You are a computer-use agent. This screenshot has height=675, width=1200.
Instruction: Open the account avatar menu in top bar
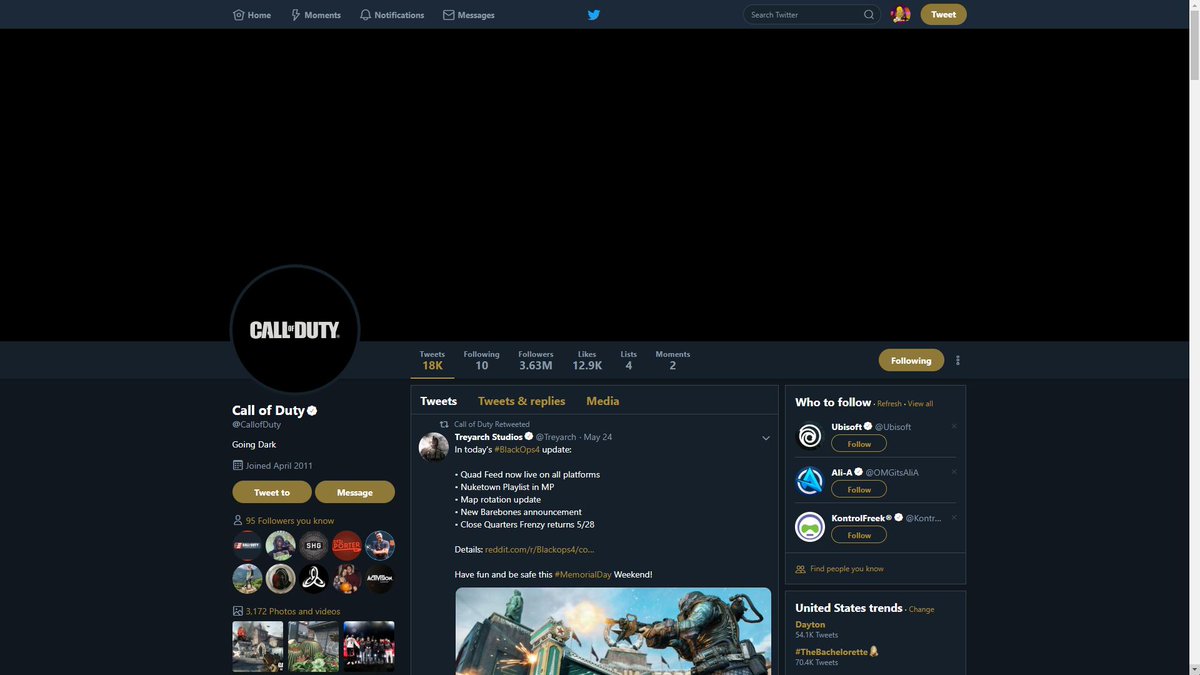click(x=901, y=14)
